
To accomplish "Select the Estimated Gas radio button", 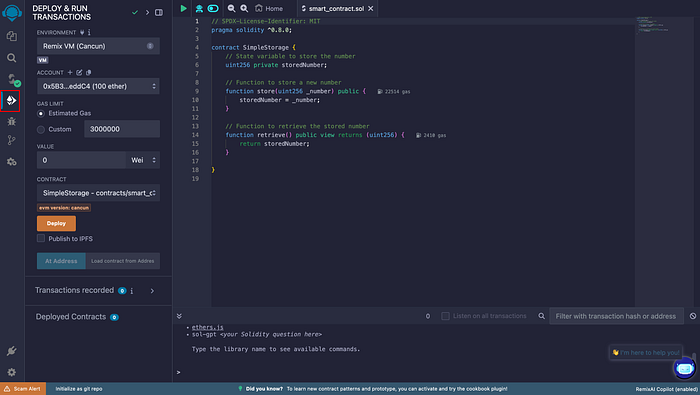I will [x=41, y=114].
